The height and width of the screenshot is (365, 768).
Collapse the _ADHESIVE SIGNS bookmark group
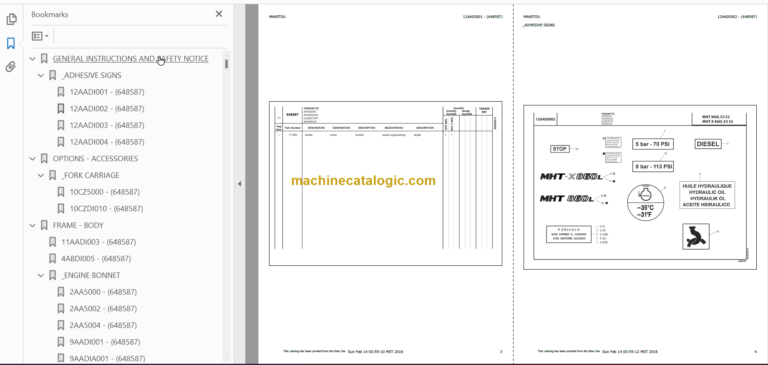click(41, 75)
